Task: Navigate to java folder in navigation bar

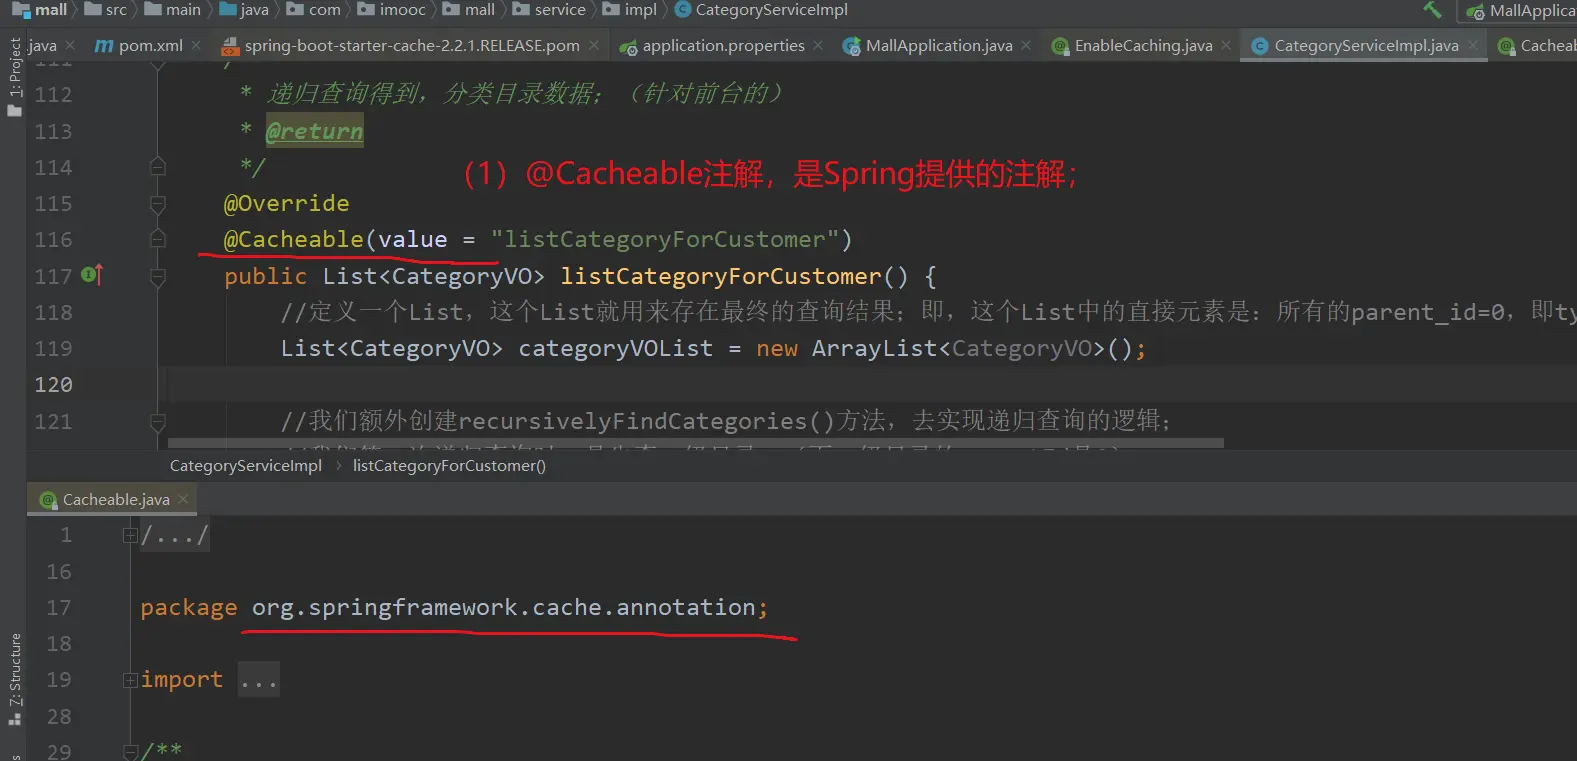Action: pyautogui.click(x=244, y=10)
